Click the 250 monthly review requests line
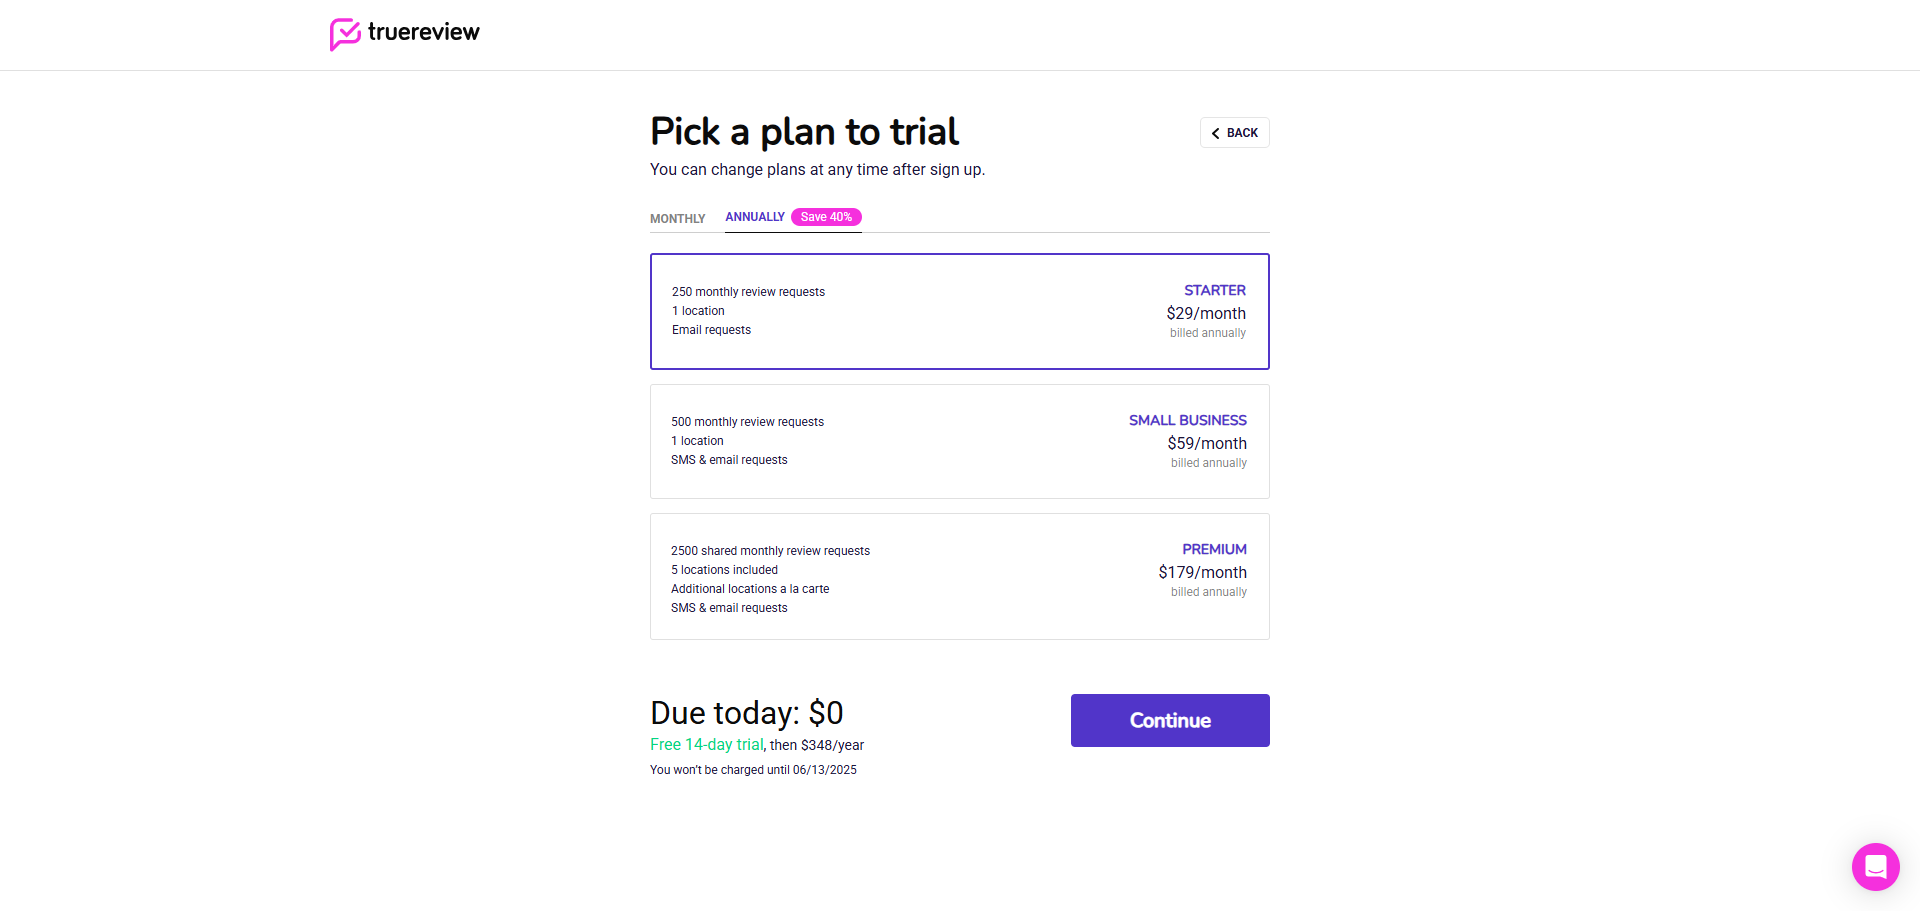The image size is (1920, 911). (748, 292)
